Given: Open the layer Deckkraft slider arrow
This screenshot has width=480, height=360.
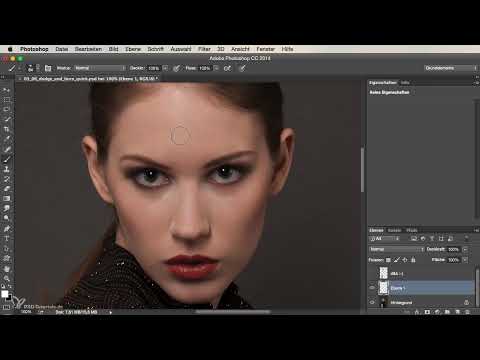Looking at the screenshot, I should pos(465,249).
